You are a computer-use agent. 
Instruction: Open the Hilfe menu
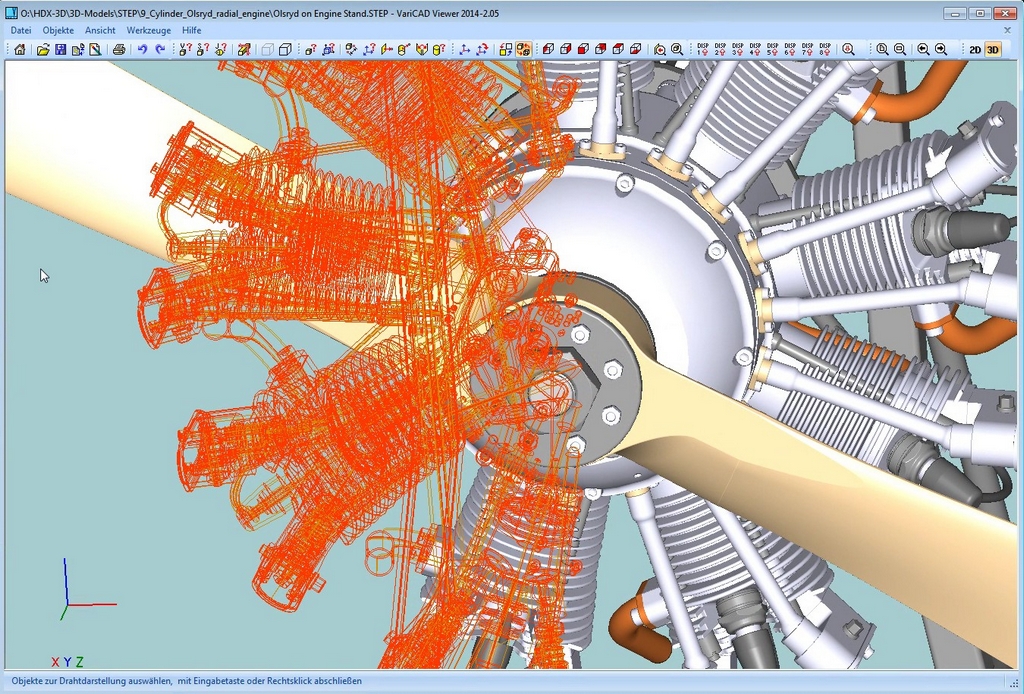click(192, 30)
